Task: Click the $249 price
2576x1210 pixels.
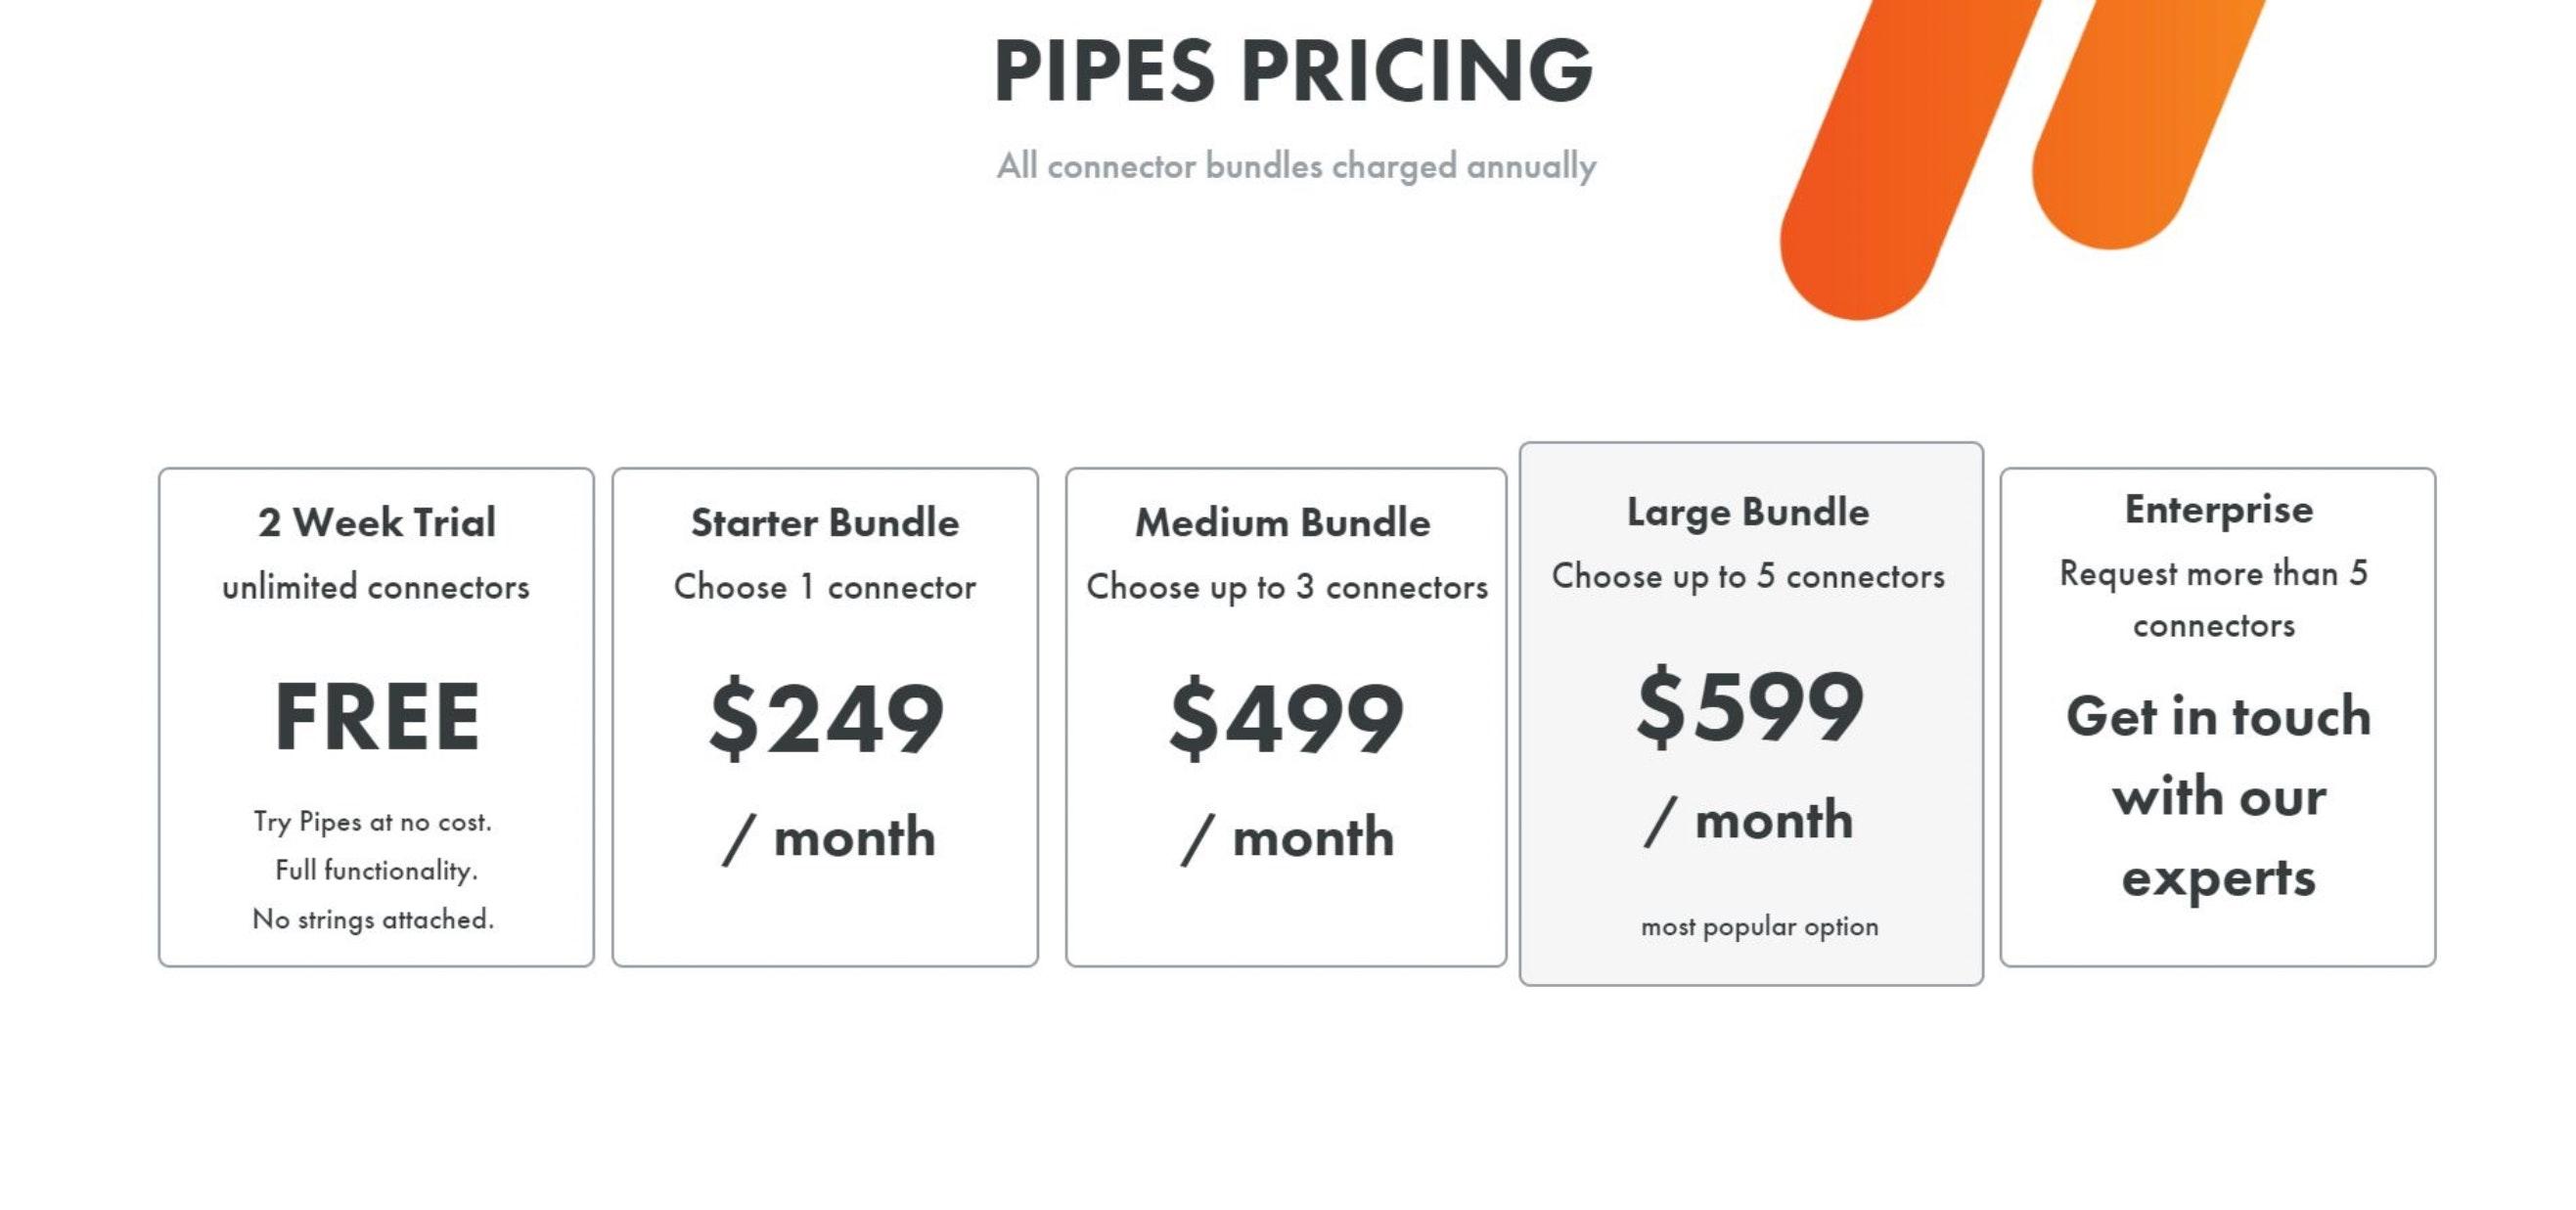Action: (826, 718)
